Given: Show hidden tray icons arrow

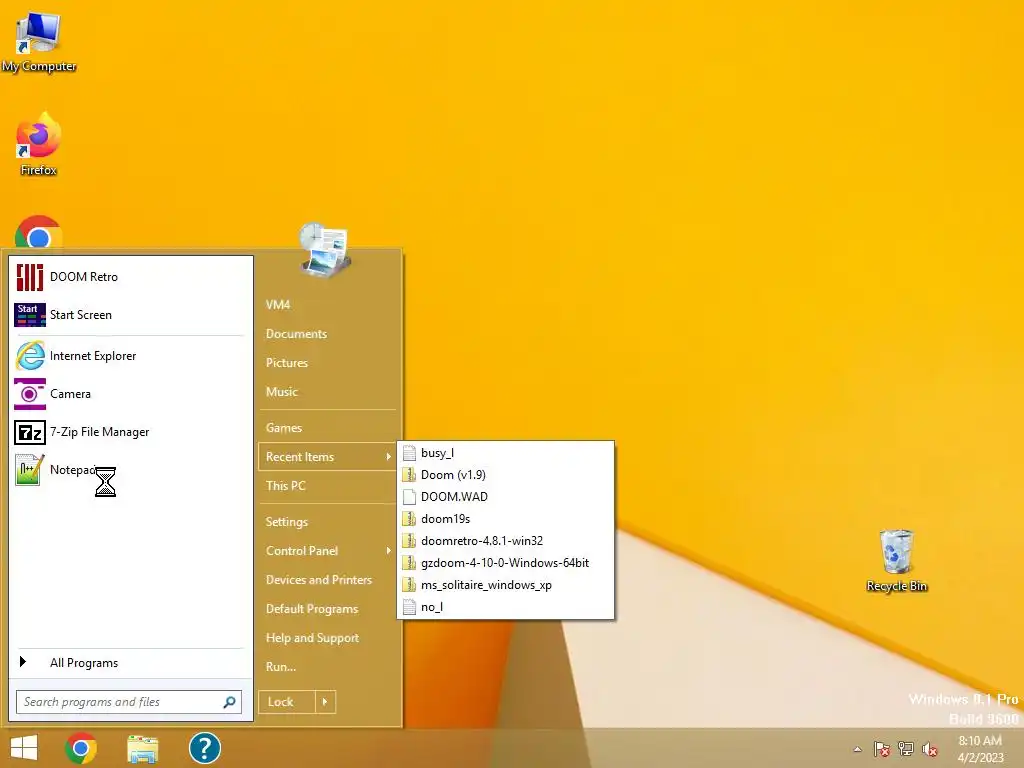Looking at the screenshot, I should 857,749.
